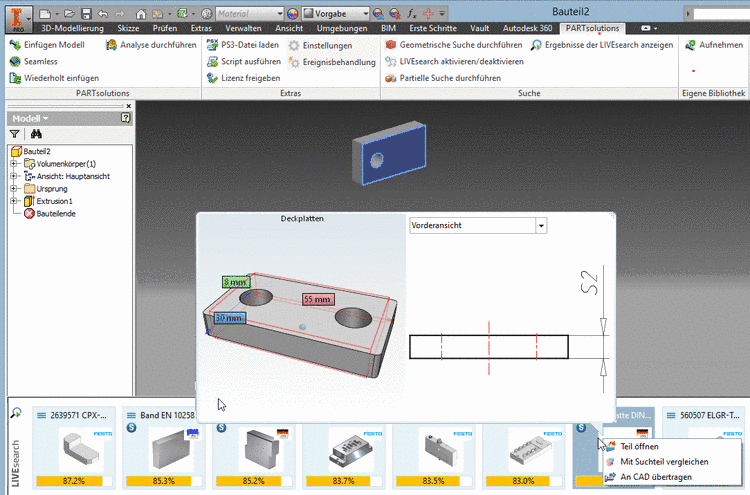Click Analyse durchführen
The height and width of the screenshot is (495, 750).
[x=151, y=45]
